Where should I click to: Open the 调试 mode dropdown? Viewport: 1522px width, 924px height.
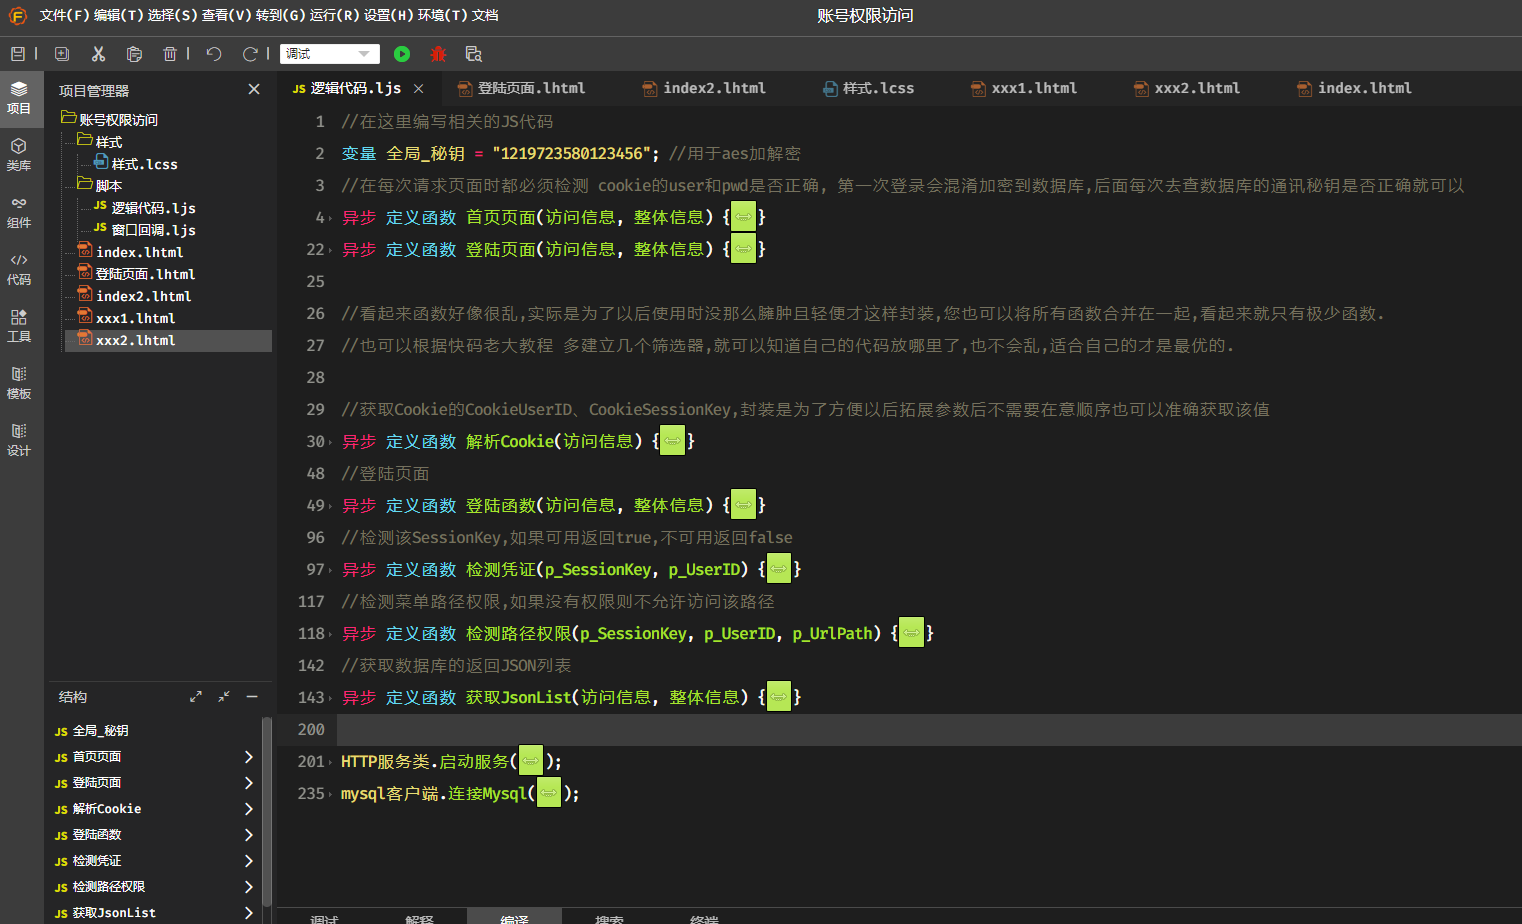tap(330, 54)
